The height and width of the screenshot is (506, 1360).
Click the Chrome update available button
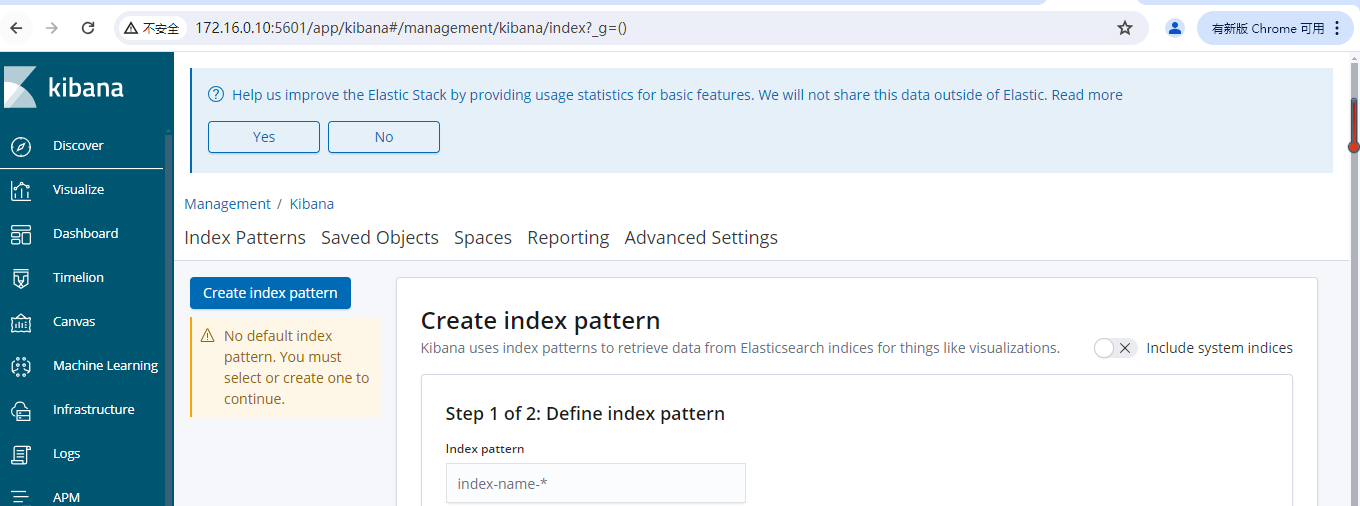point(1276,28)
